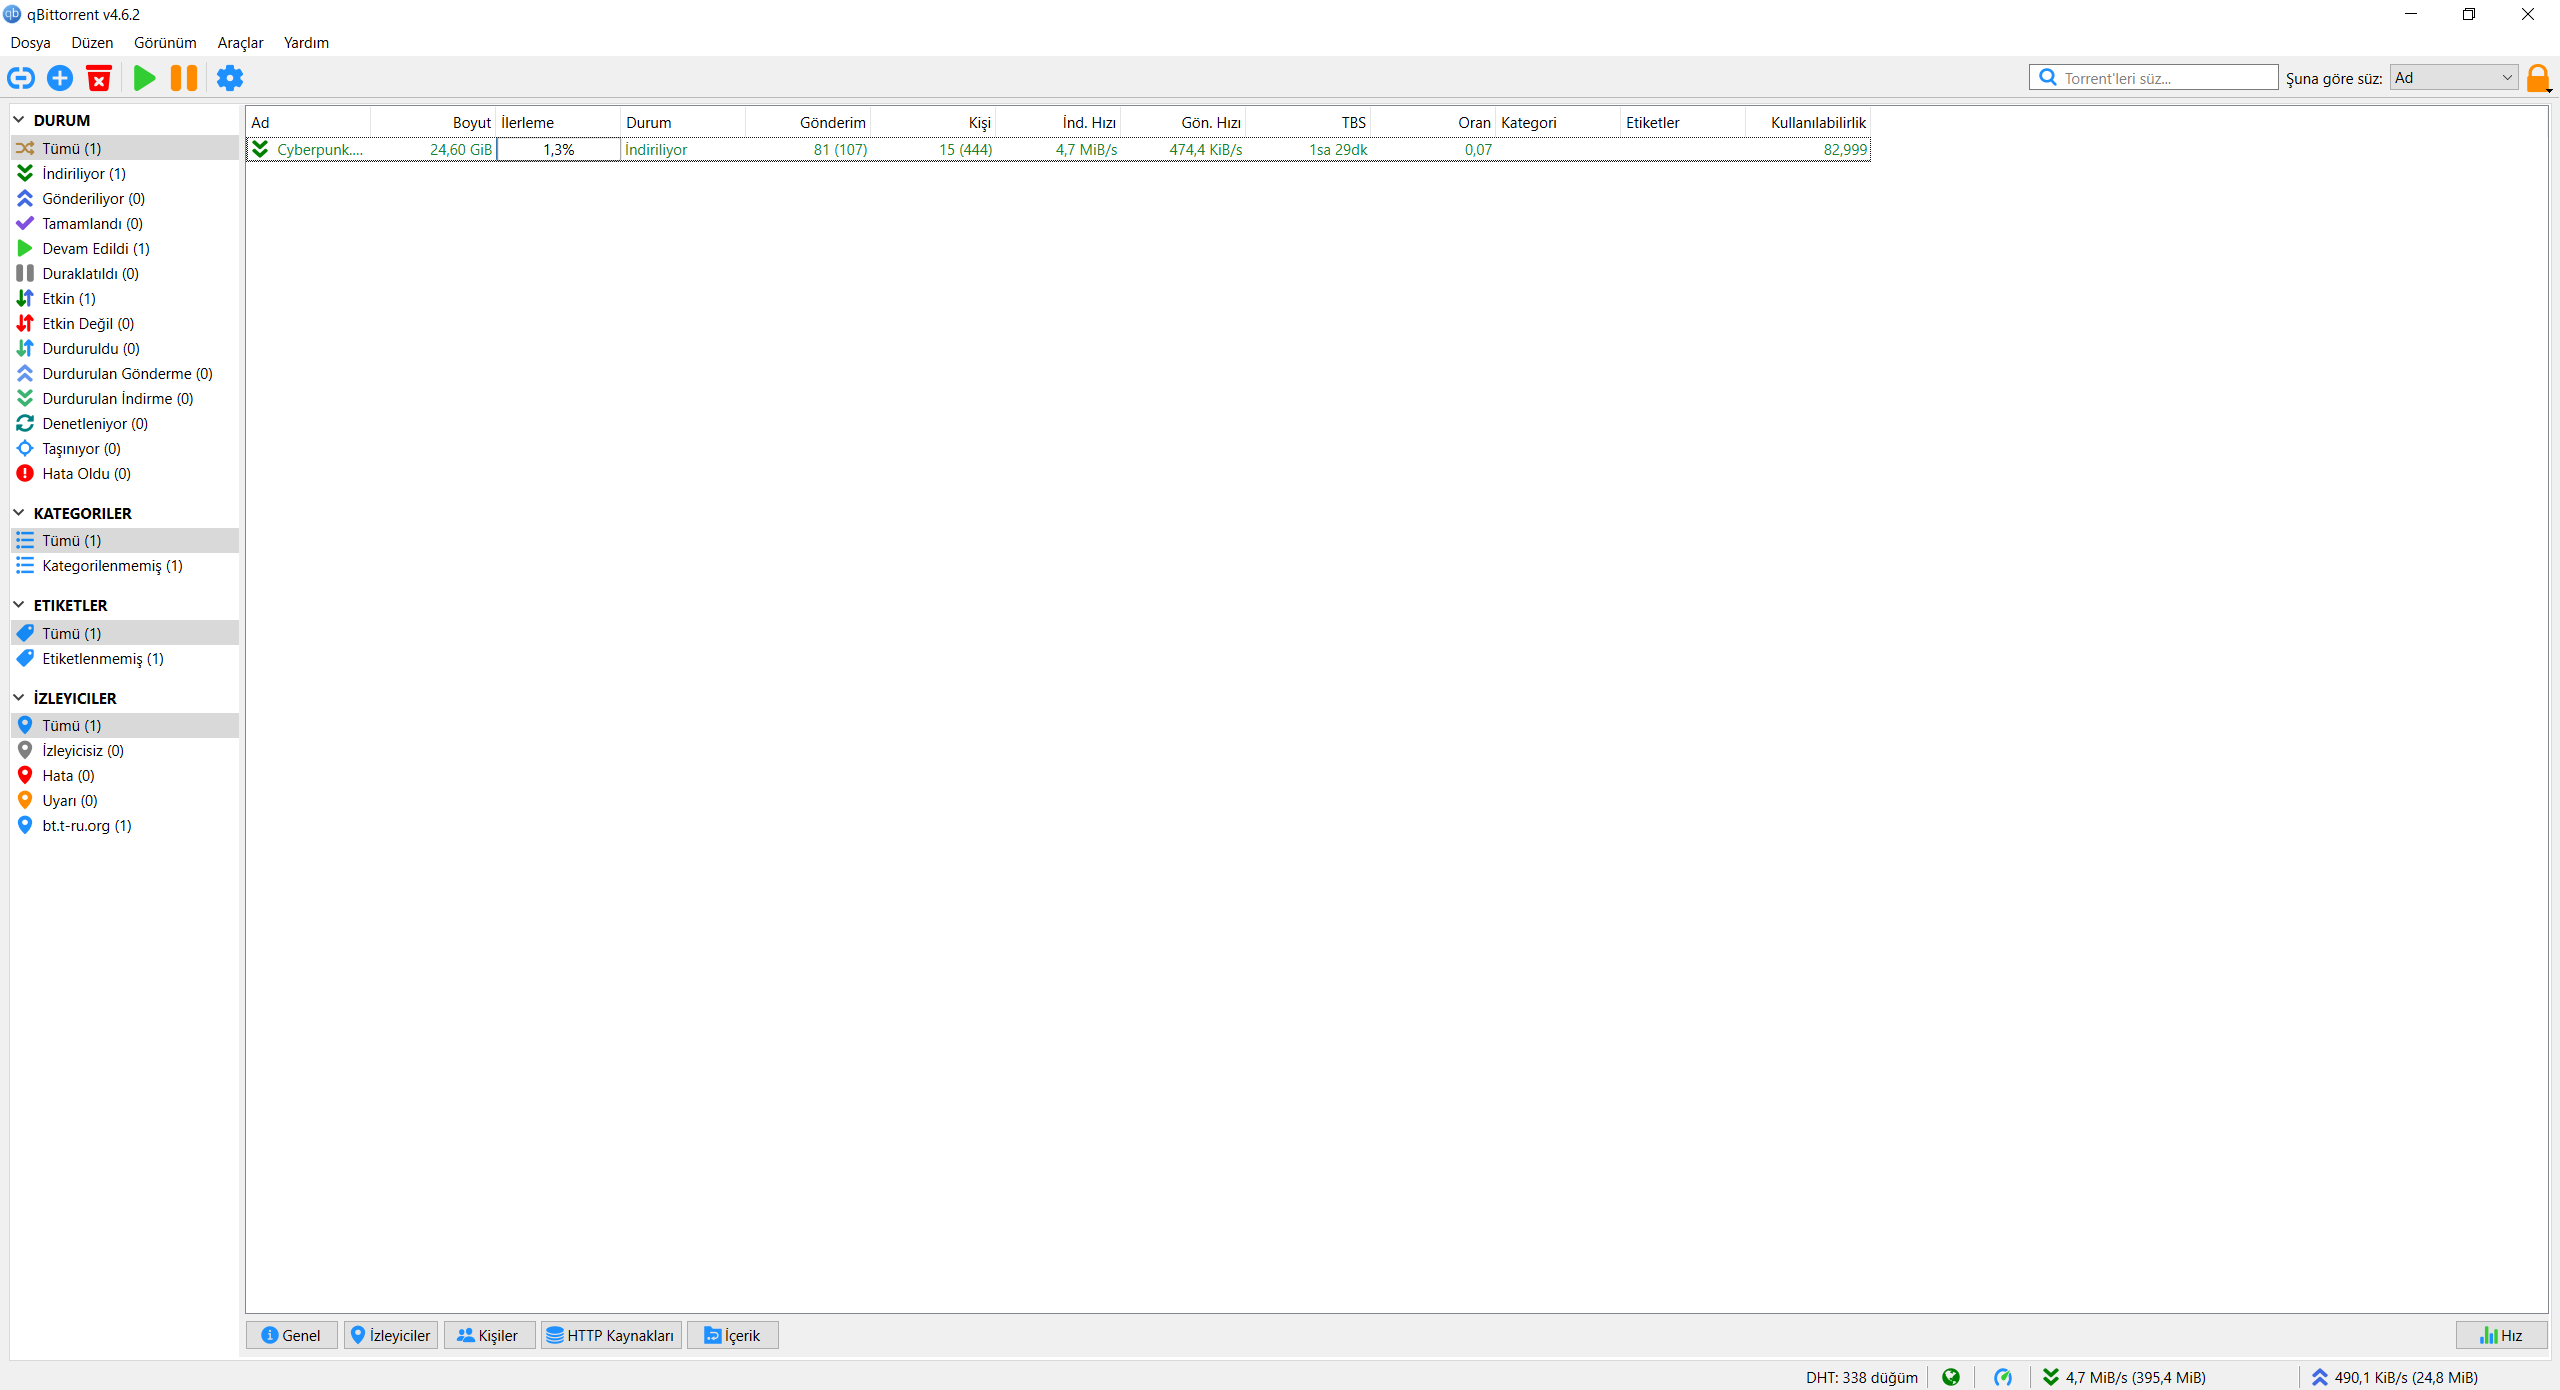Collapse the DURUM section
Viewport: 2560px width, 1390px height.
[19, 120]
